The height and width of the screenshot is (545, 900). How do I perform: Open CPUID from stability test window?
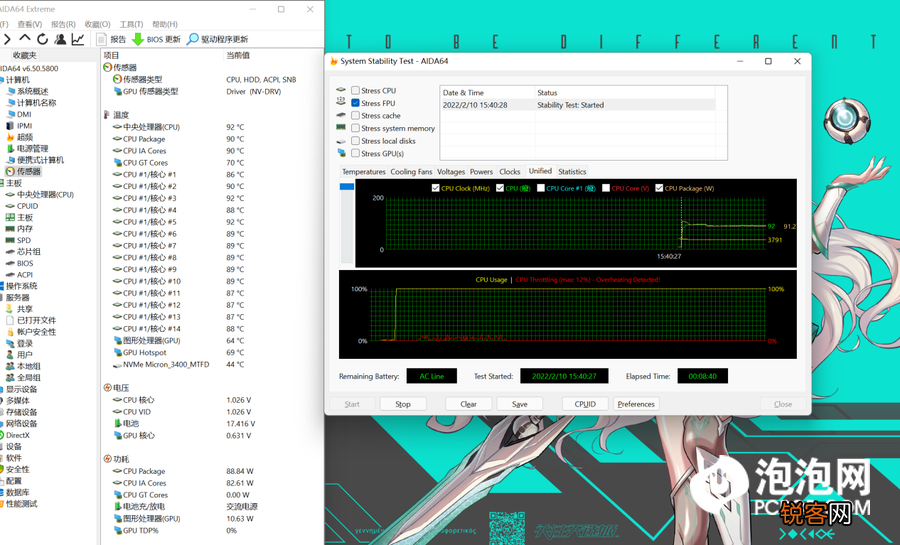[x=585, y=404]
